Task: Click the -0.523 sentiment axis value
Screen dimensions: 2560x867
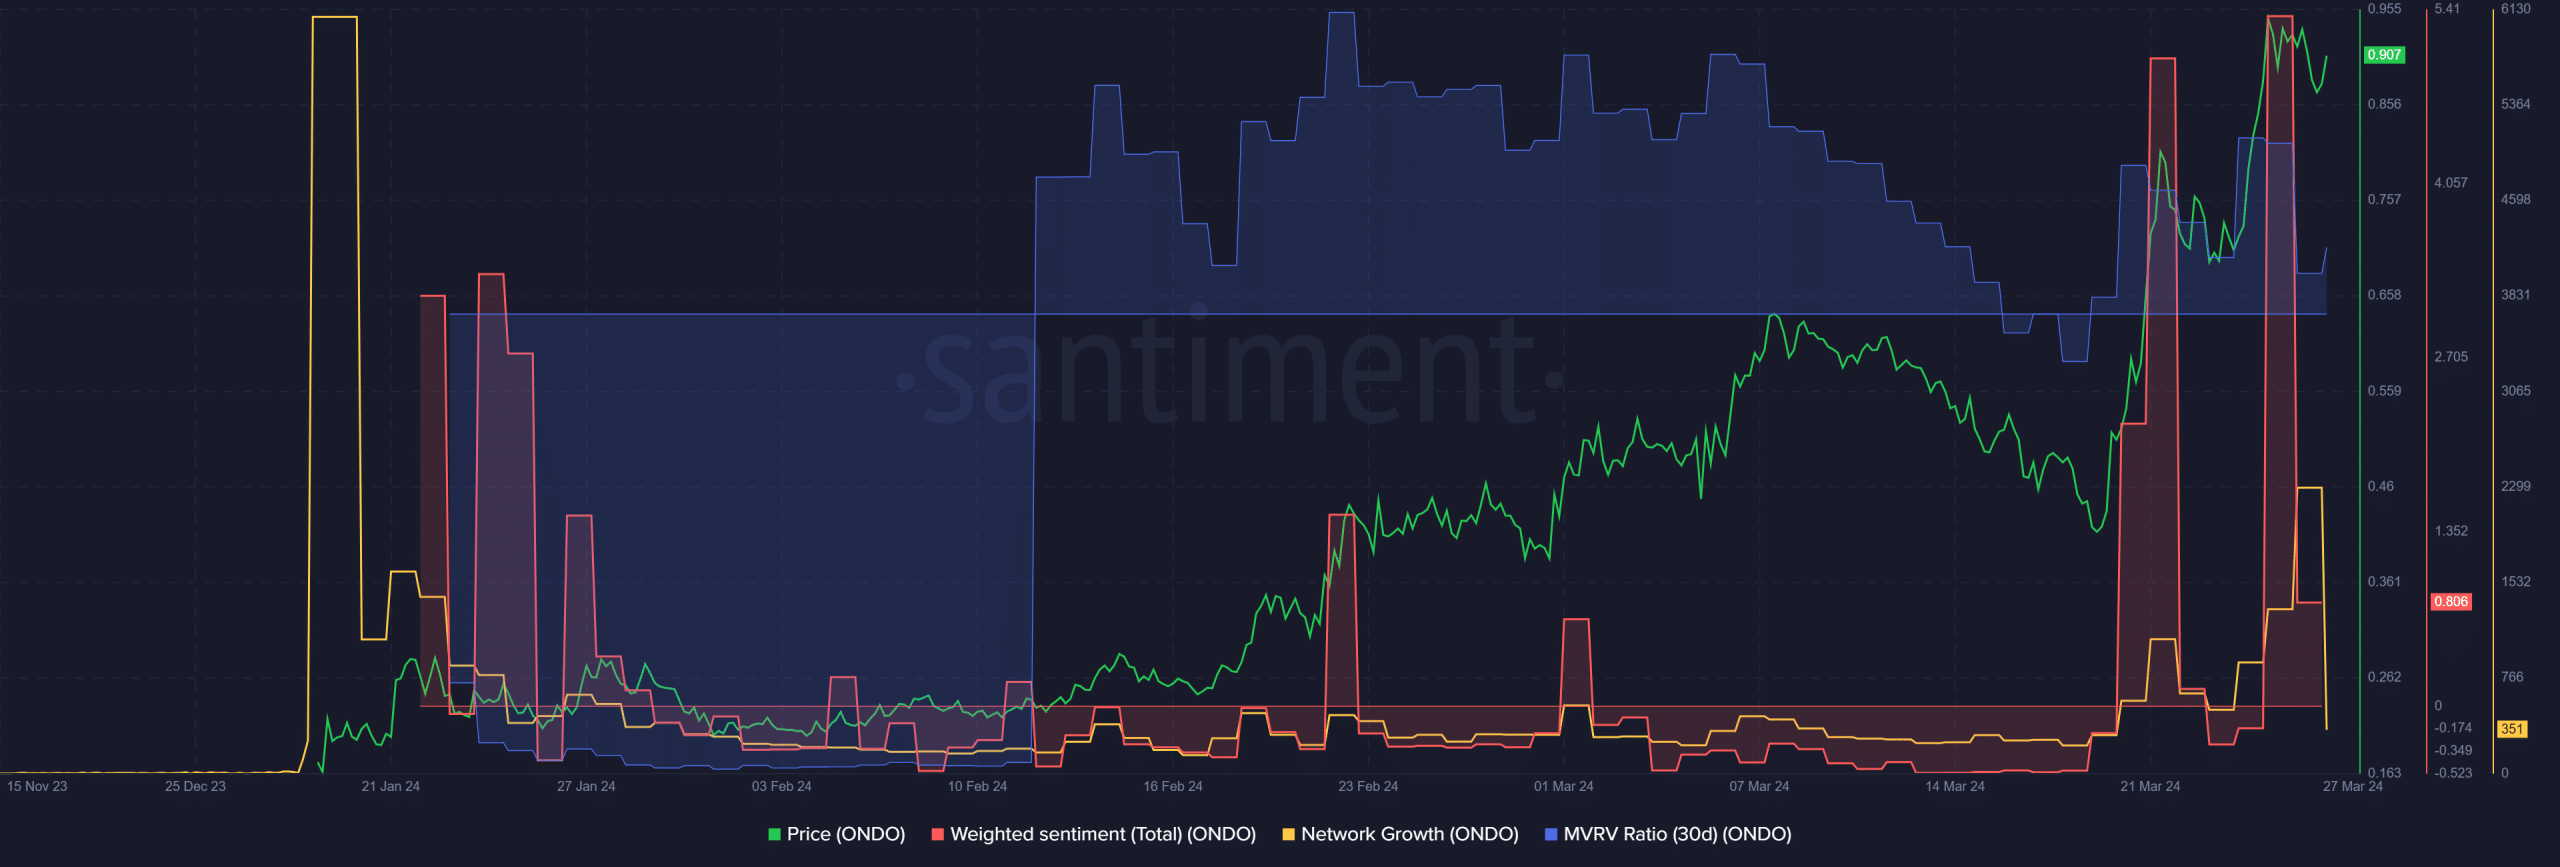Action: pos(2453,773)
